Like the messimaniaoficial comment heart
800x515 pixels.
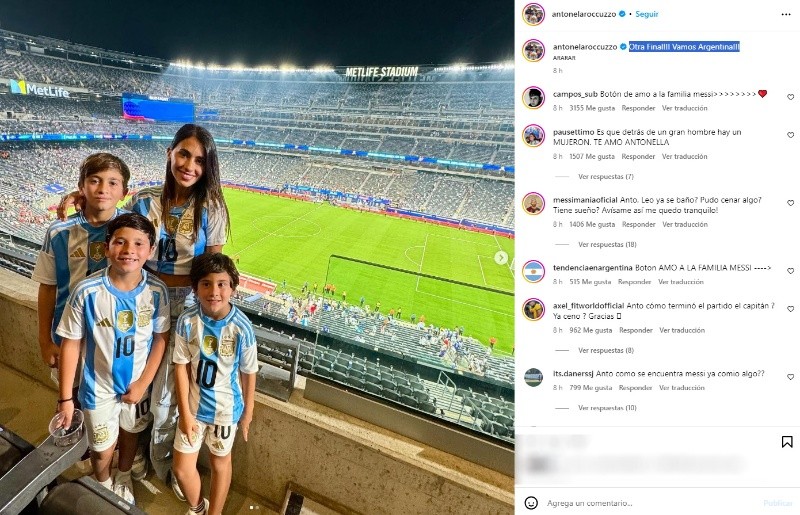click(790, 203)
